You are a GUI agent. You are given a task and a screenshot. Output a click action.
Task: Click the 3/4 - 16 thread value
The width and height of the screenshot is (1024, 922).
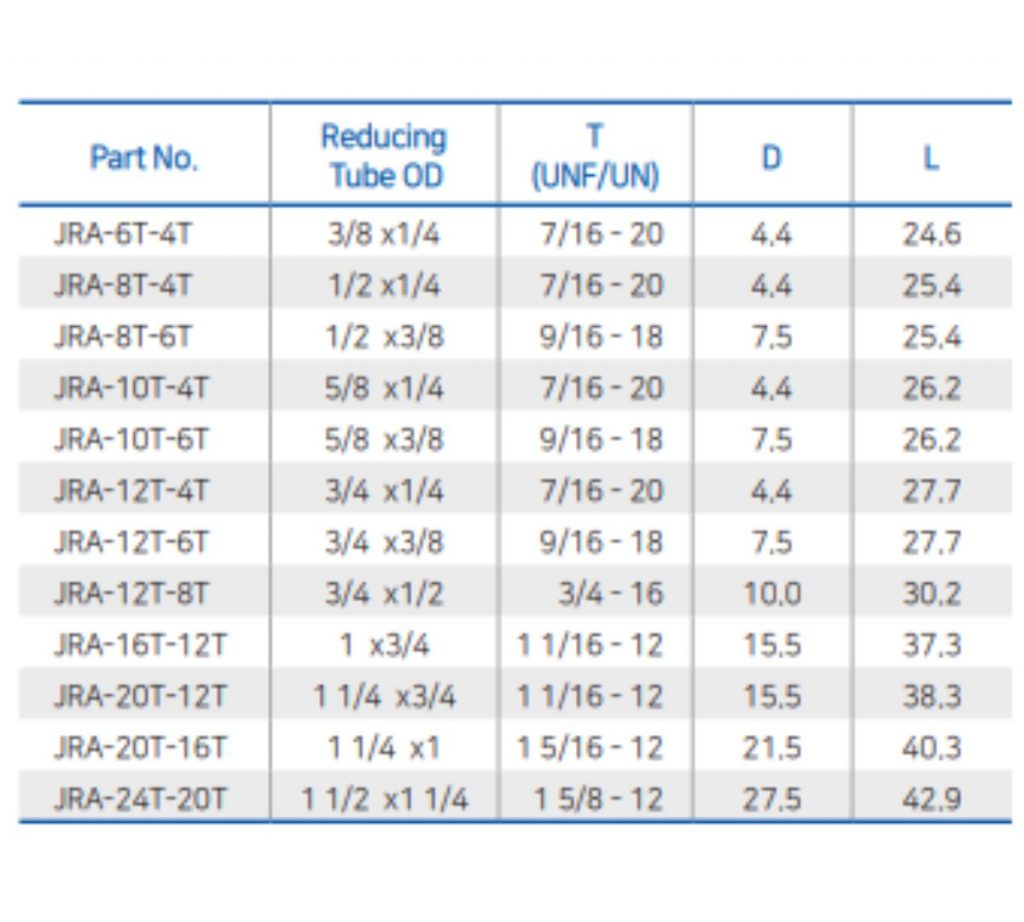pyautogui.click(x=611, y=594)
